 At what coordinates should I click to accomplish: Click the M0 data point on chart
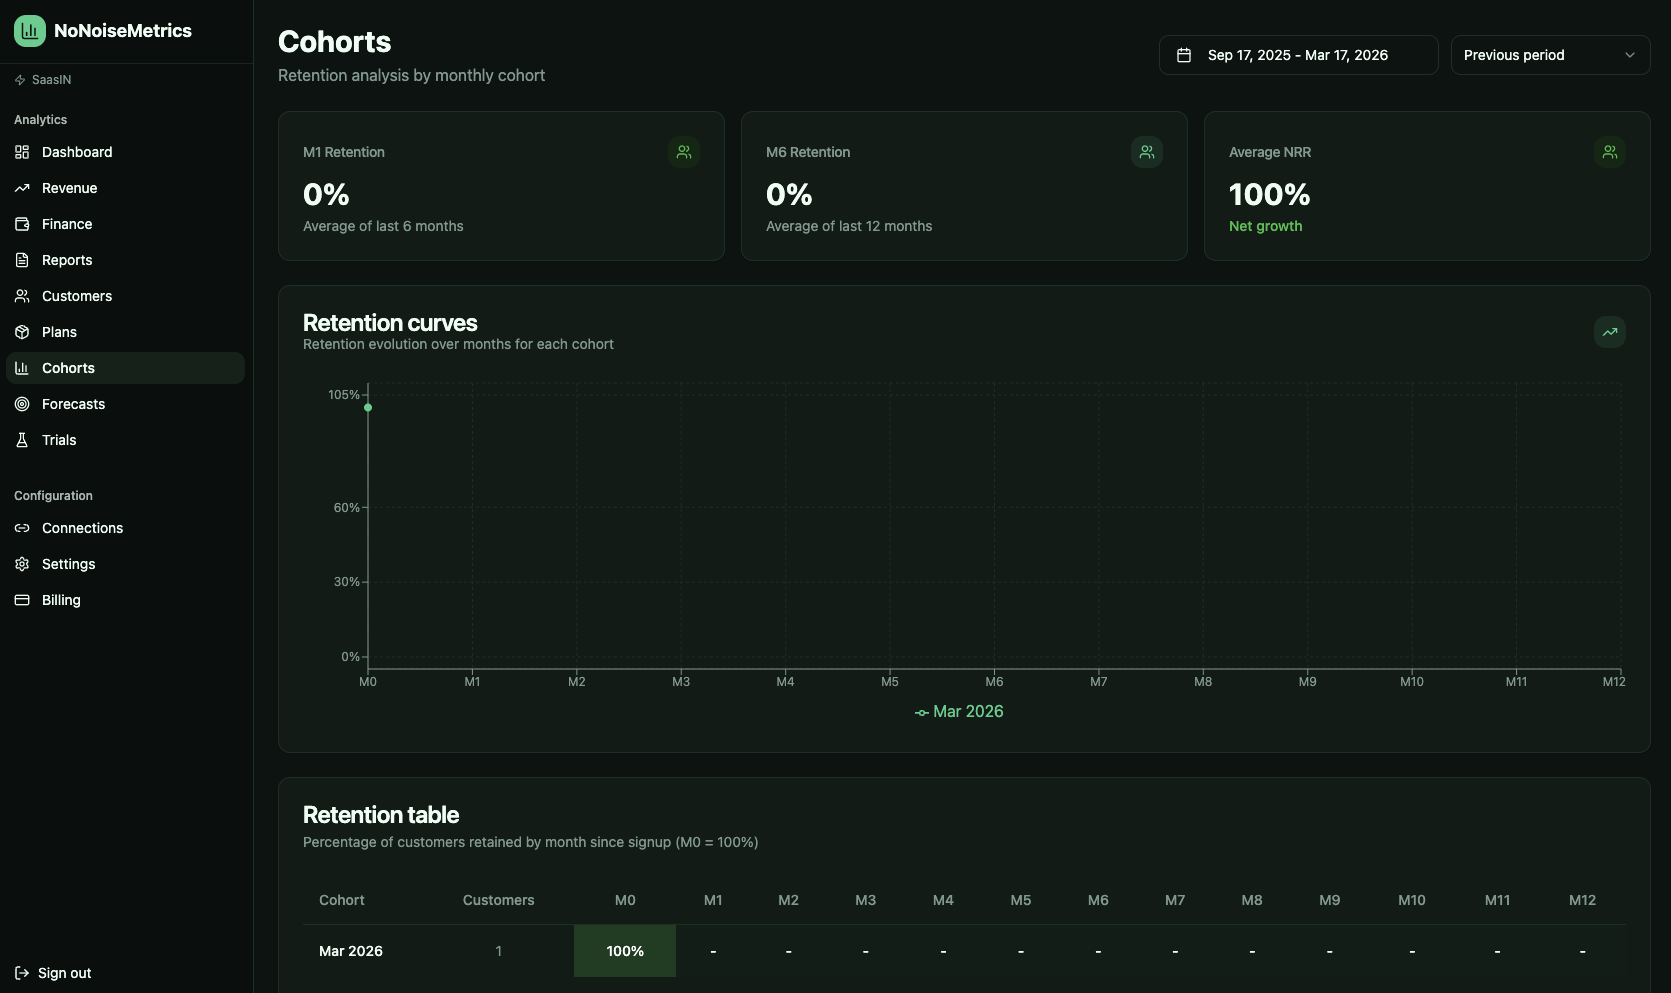pyautogui.click(x=368, y=407)
